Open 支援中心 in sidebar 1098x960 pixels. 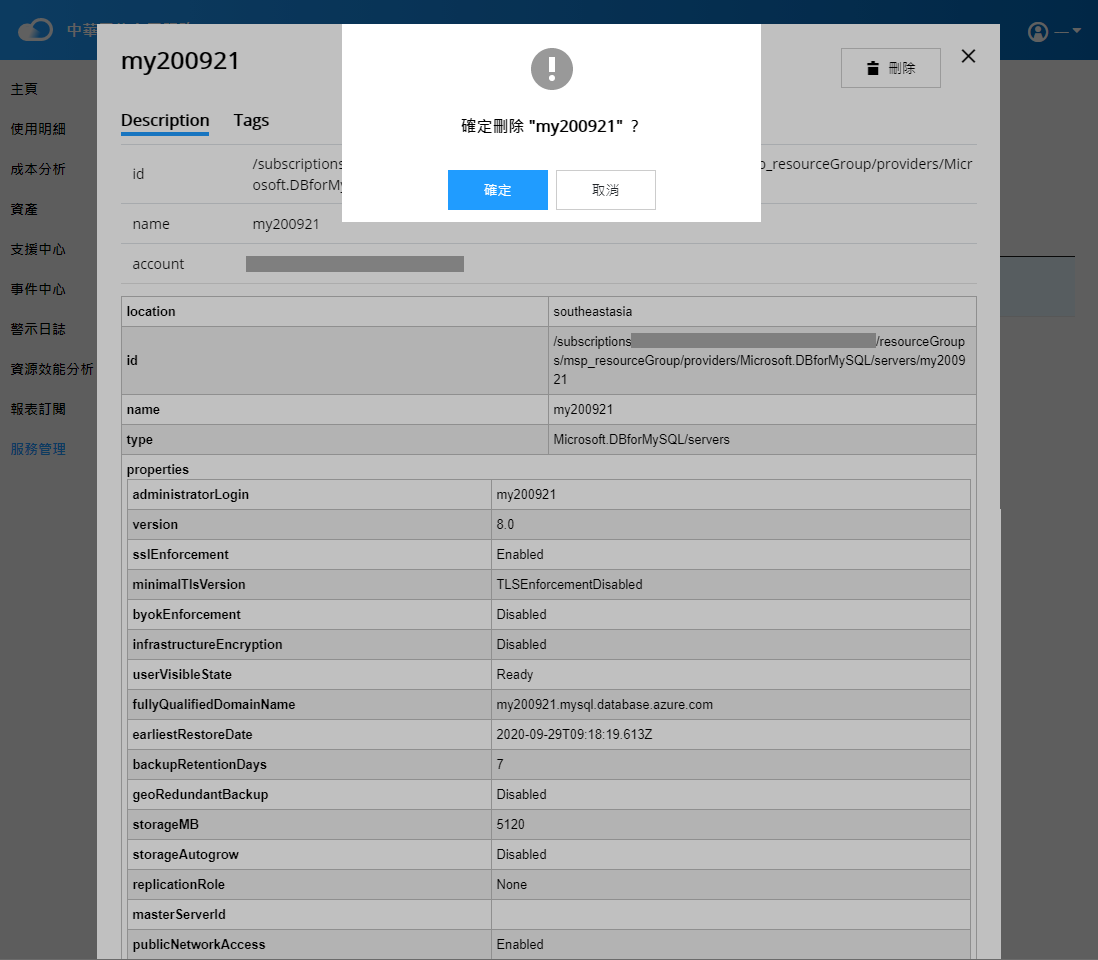[x=38, y=249]
